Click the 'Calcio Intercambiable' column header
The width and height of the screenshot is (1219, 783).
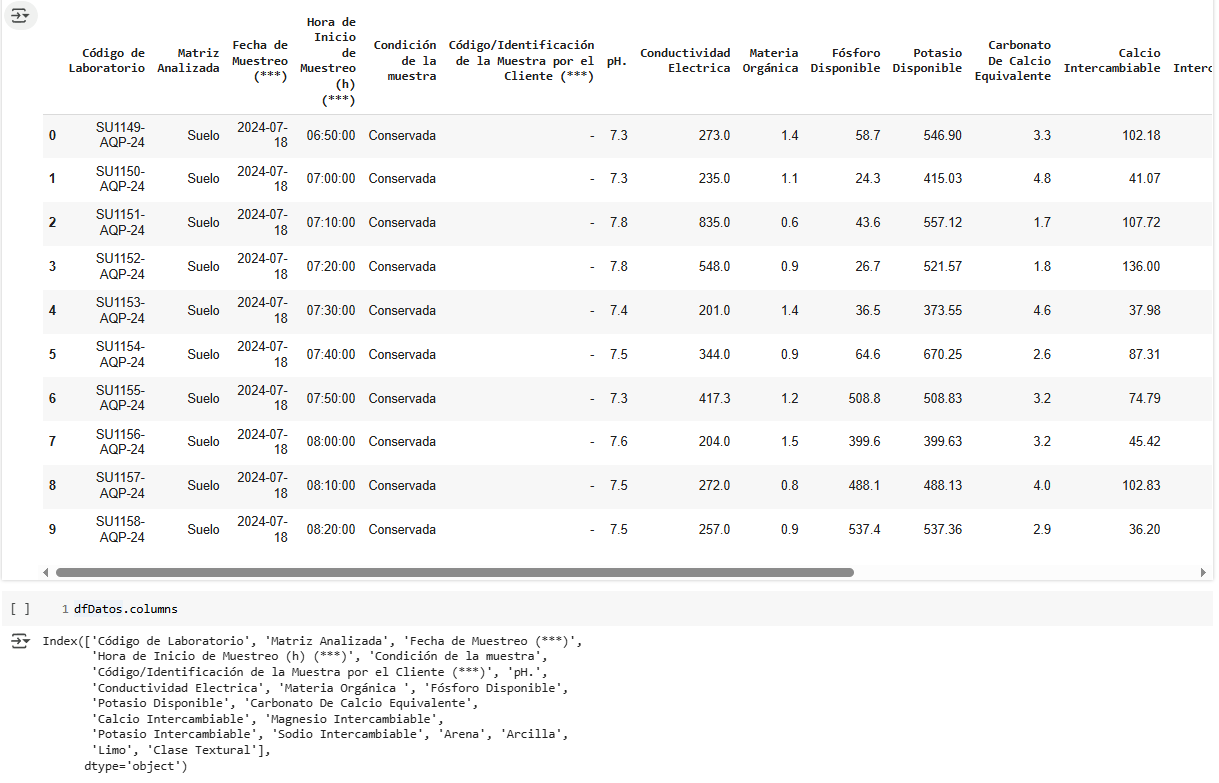pos(1112,61)
